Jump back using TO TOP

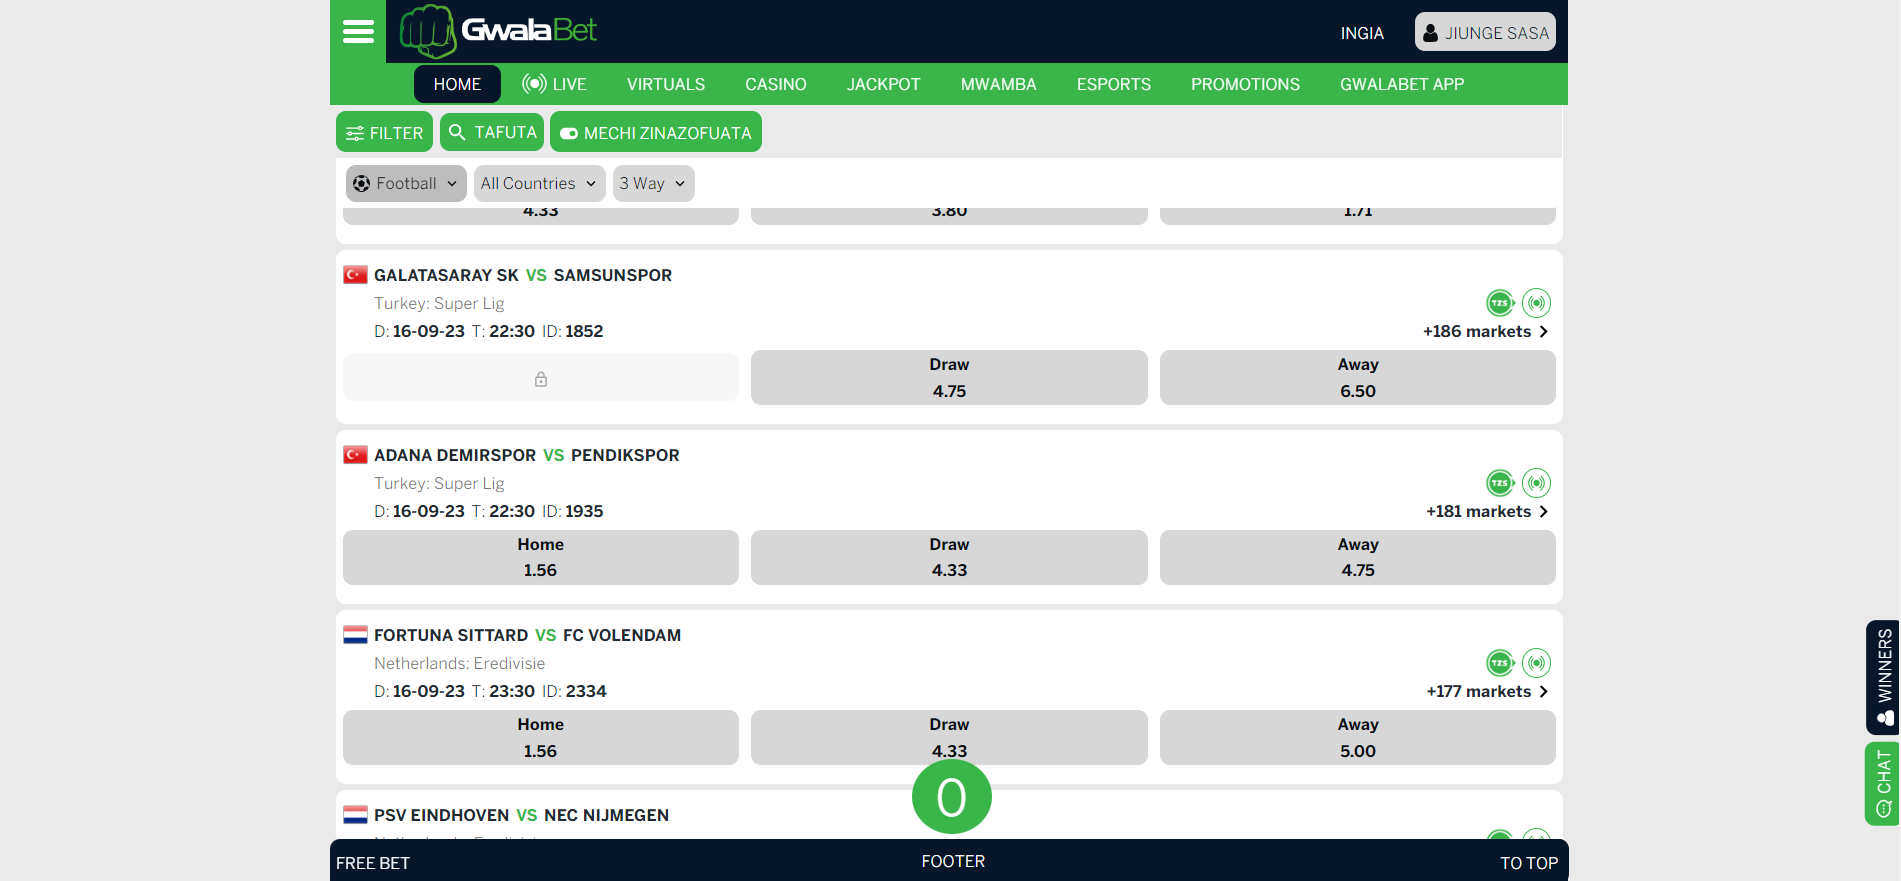pyautogui.click(x=1529, y=863)
